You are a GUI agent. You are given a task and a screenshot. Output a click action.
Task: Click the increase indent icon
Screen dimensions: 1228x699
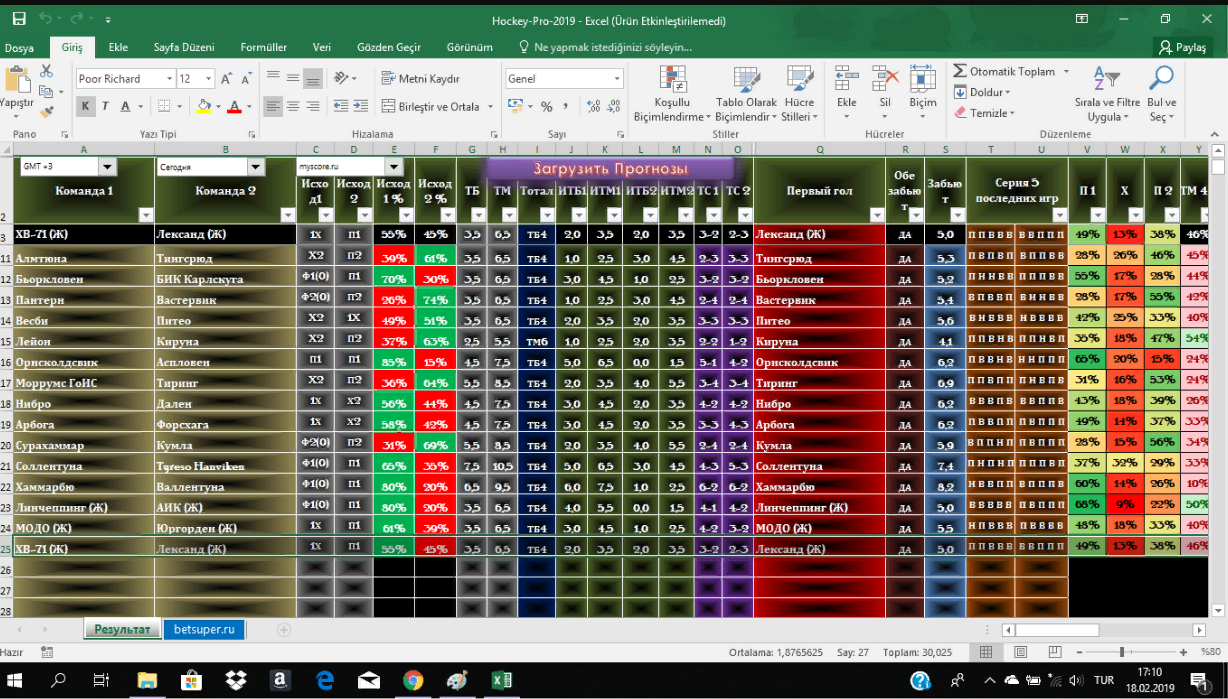point(362,106)
